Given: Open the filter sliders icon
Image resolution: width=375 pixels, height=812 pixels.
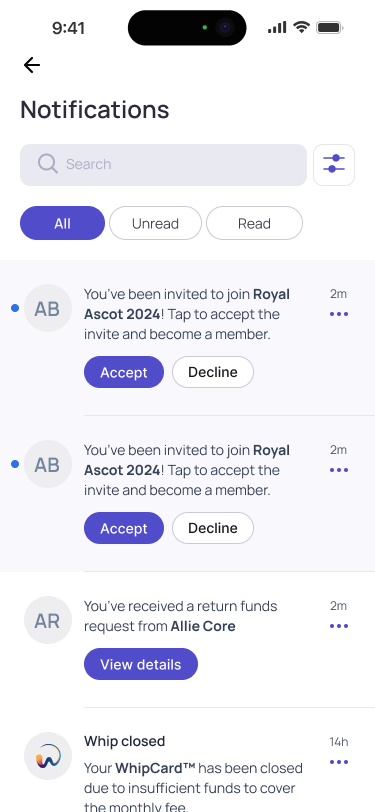Looking at the screenshot, I should click(334, 165).
